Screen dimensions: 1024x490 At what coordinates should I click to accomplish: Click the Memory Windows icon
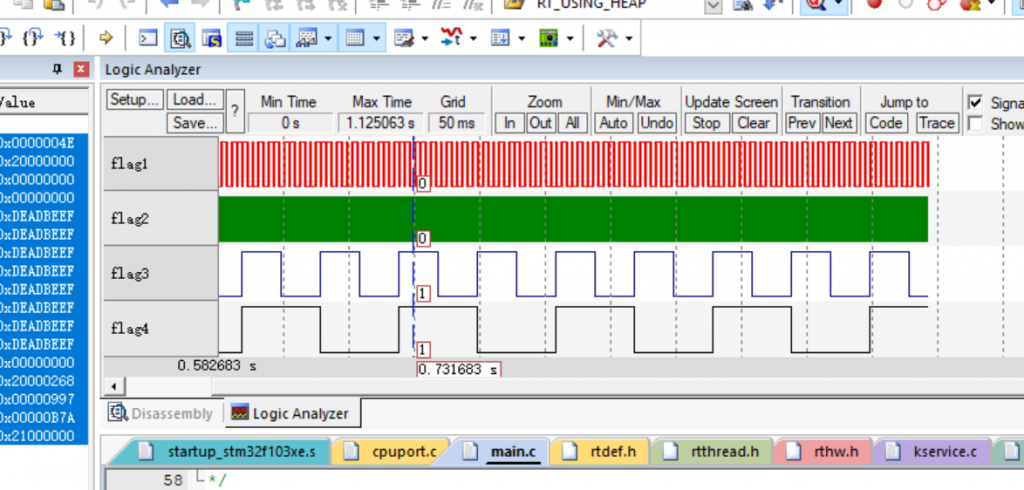click(x=354, y=39)
